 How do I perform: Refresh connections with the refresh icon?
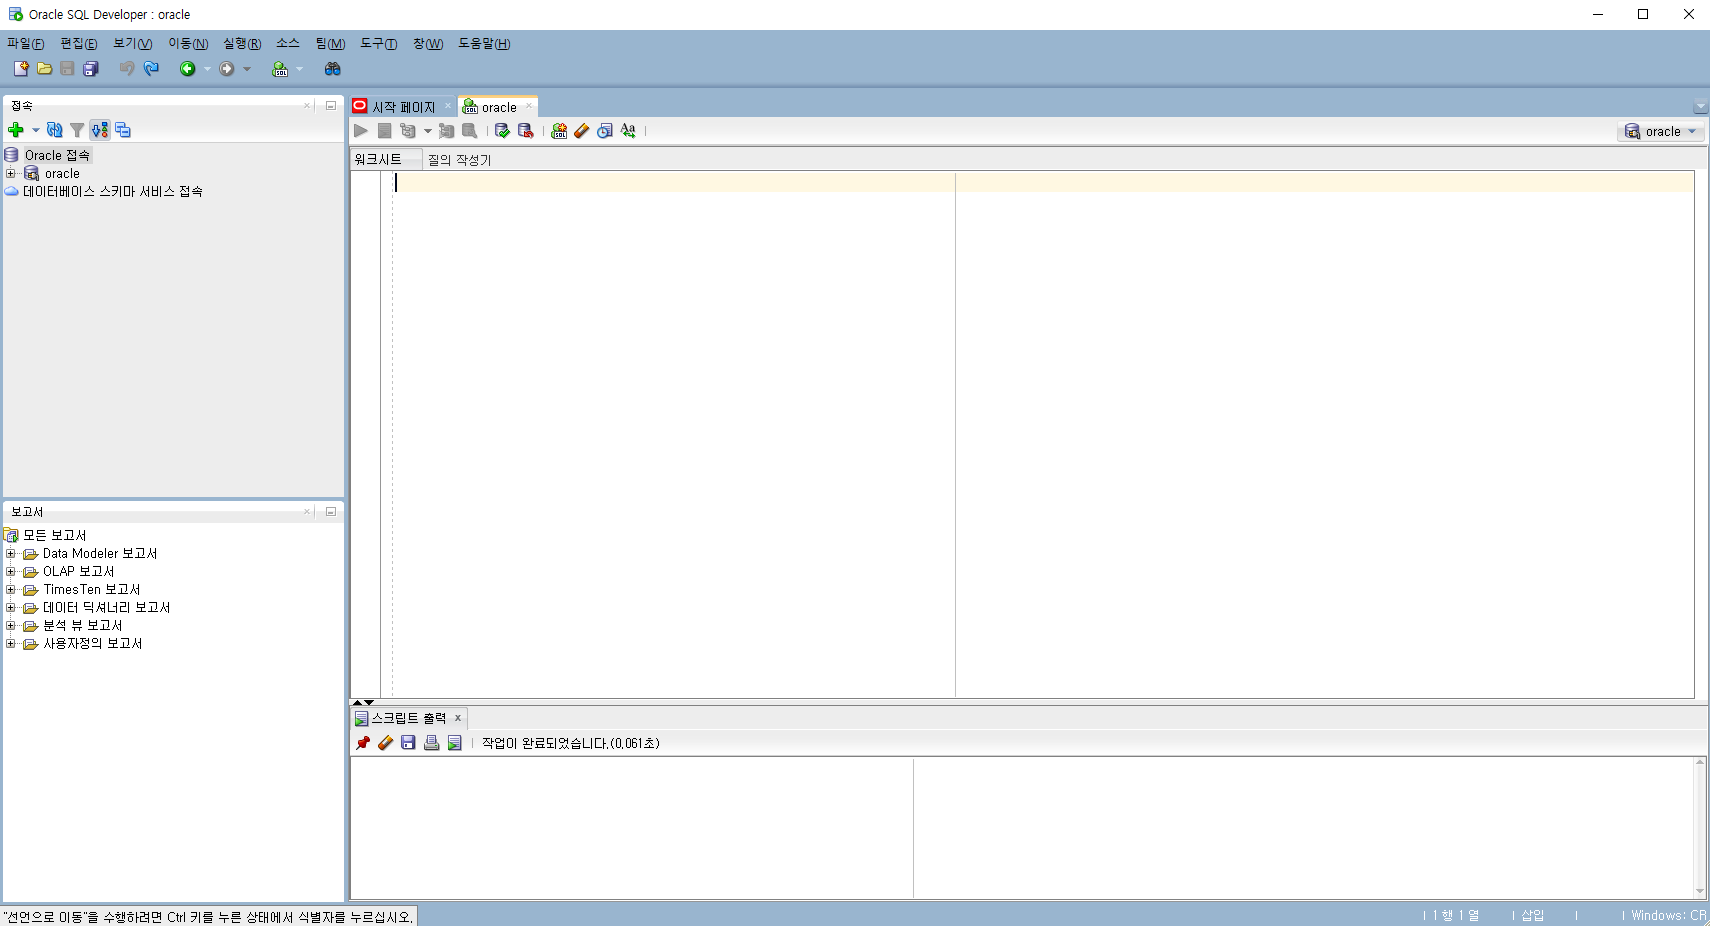55,130
